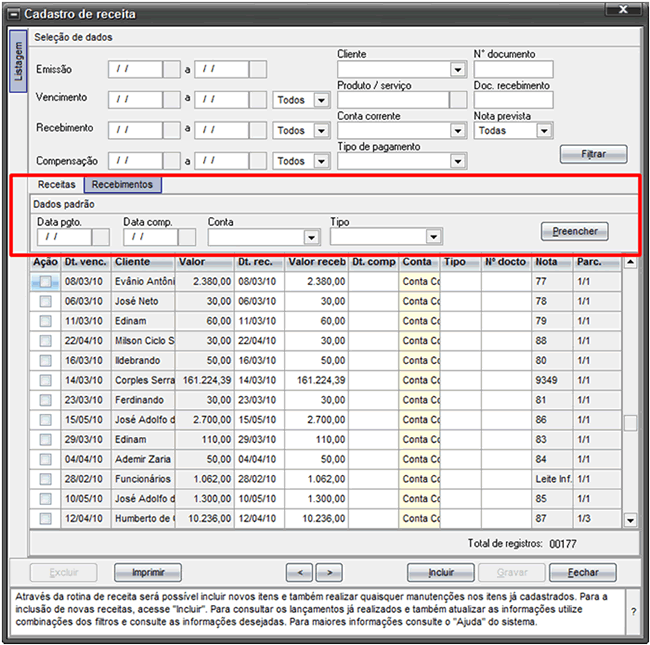Open the Recebimento end date calendar picker
This screenshot has height=645, width=650.
258,130
